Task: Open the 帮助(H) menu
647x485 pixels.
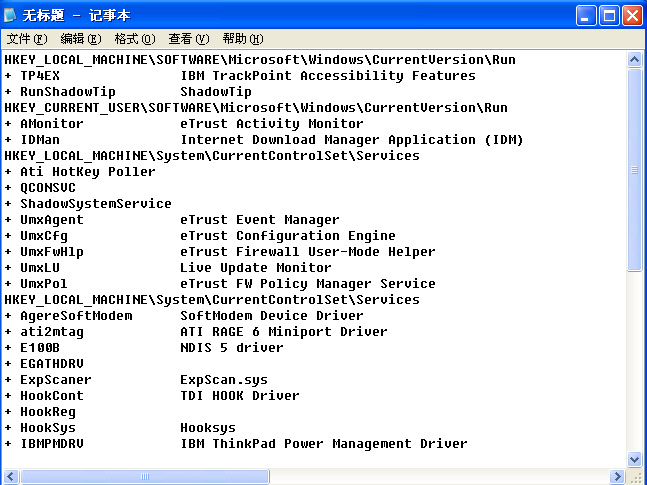Action: click(243, 39)
